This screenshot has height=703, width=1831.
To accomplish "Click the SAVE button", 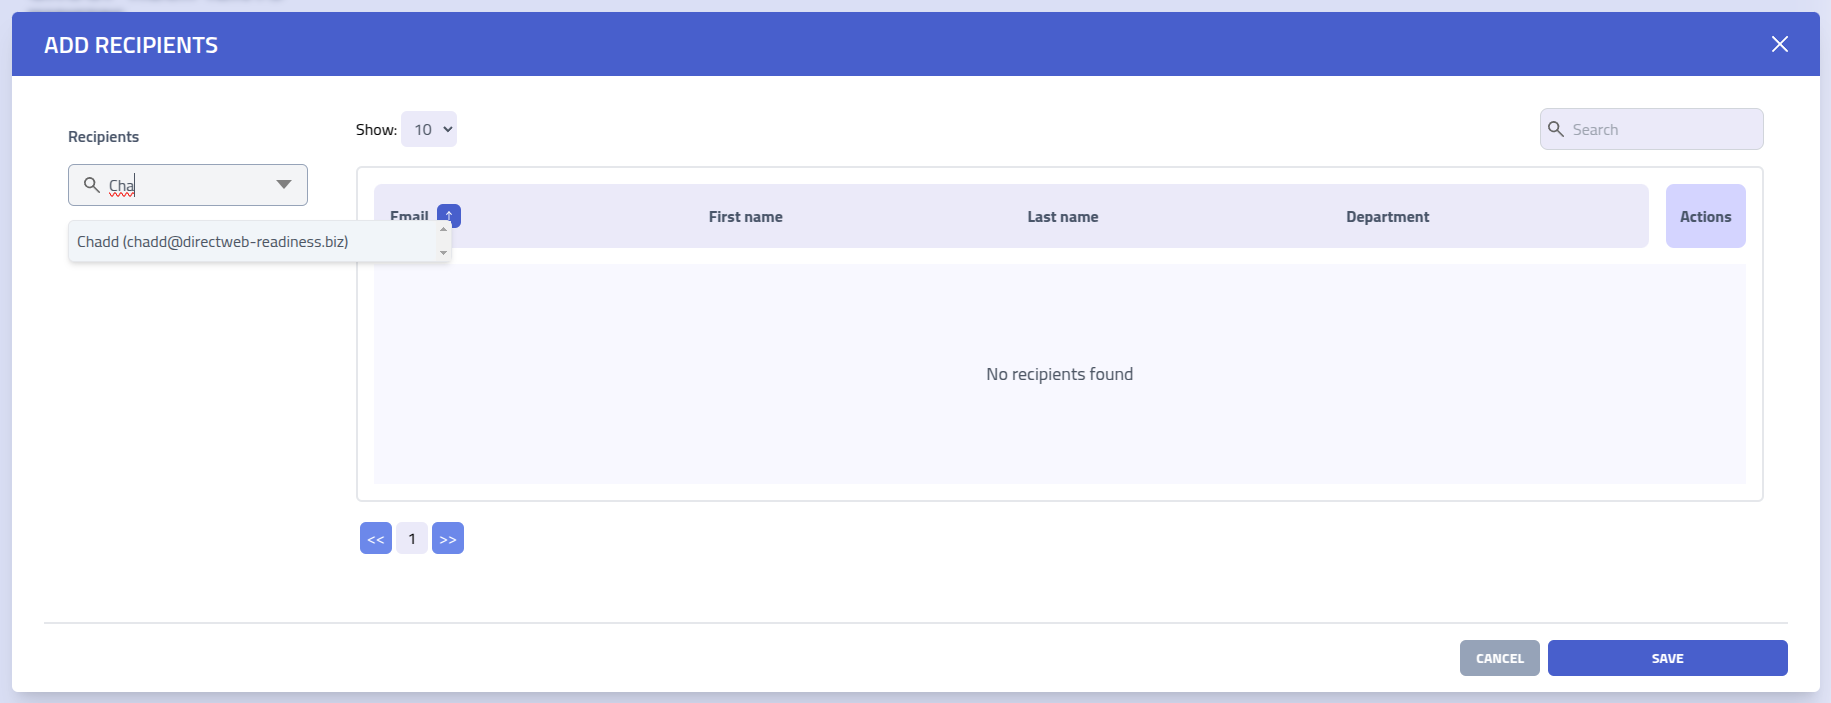I will point(1667,658).
